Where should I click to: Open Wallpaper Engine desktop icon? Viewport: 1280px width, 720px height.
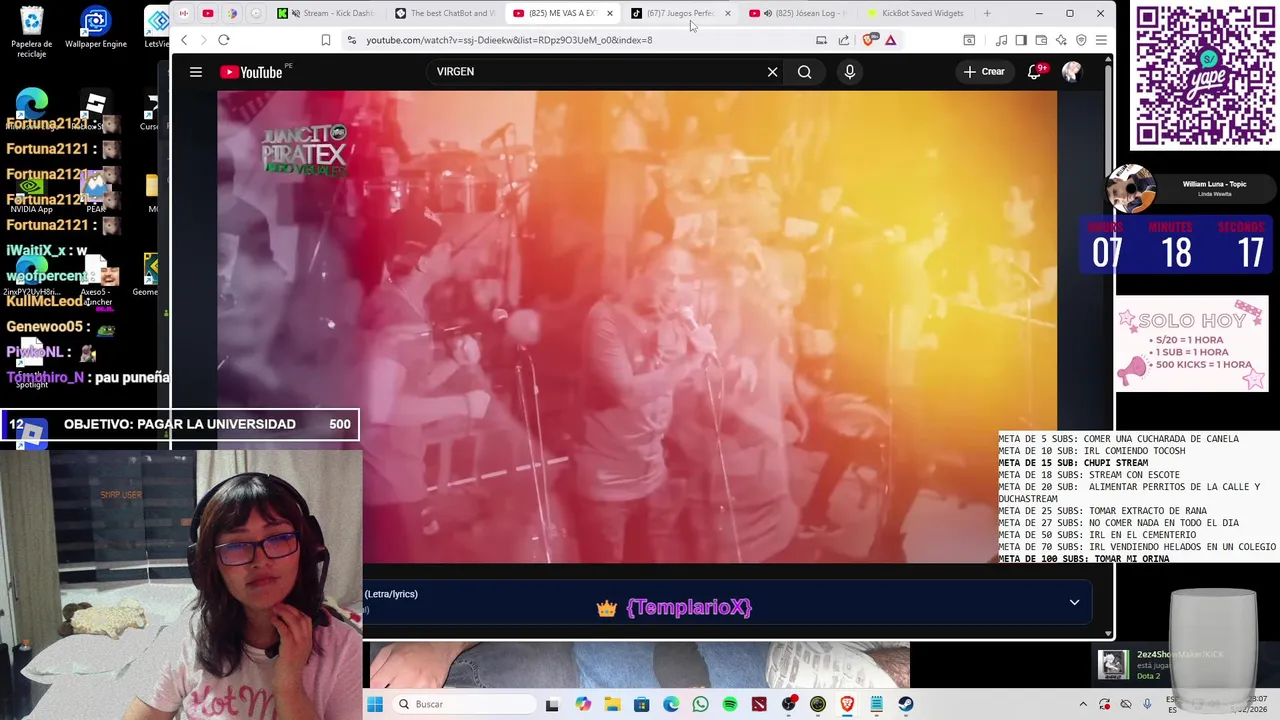click(x=96, y=28)
